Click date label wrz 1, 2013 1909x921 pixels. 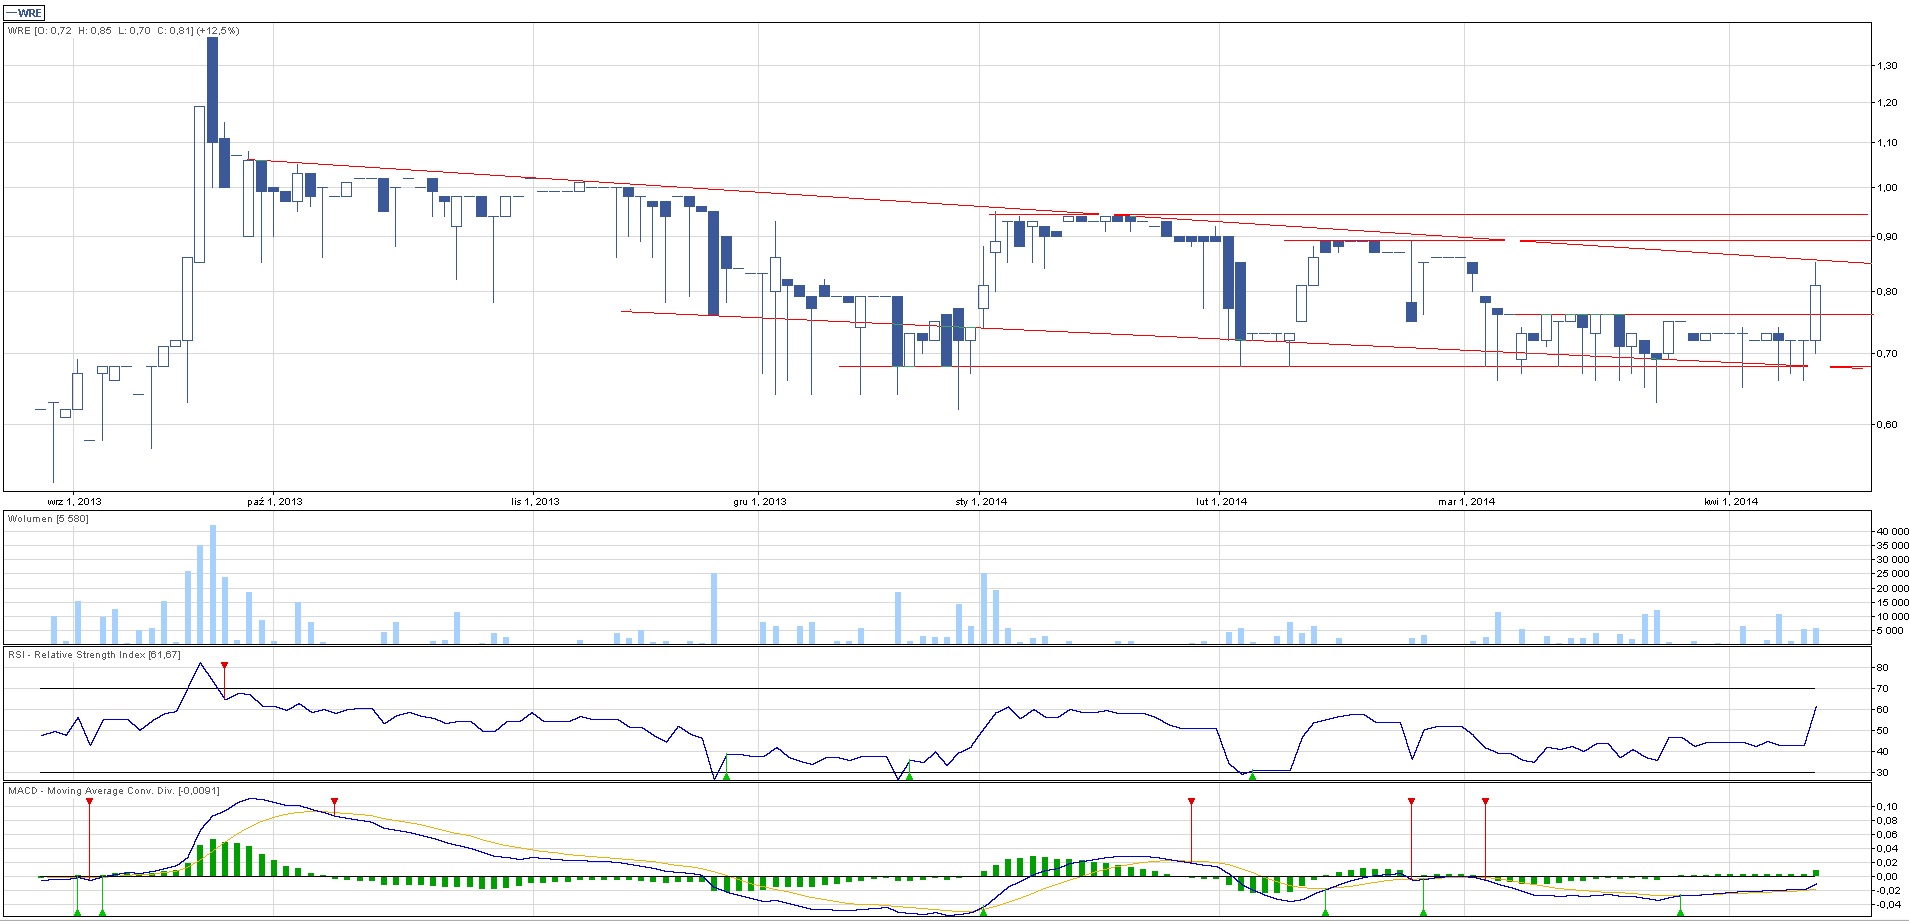click(74, 502)
